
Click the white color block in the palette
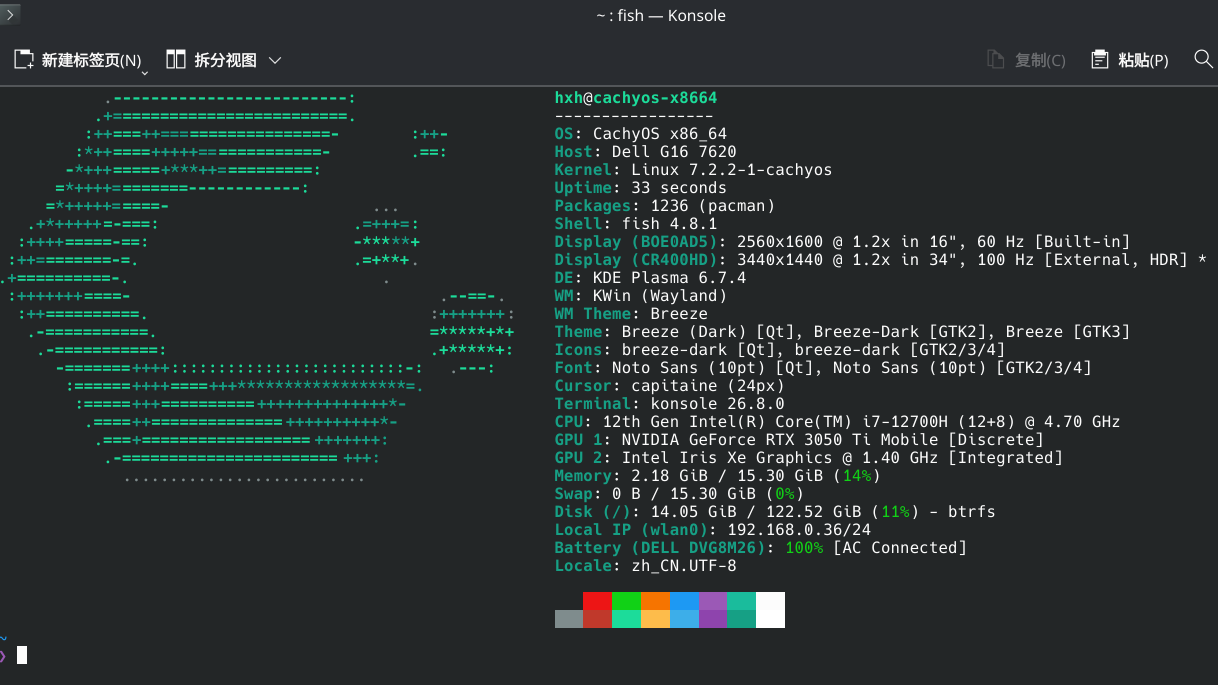point(770,610)
